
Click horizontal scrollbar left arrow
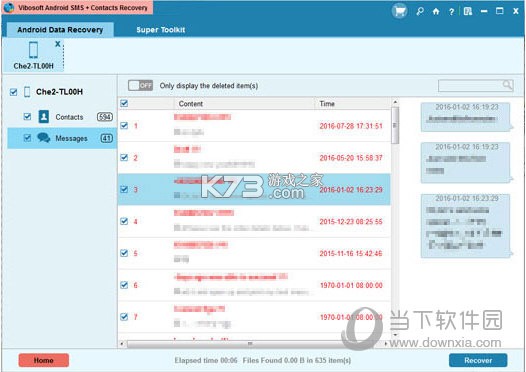tap(122, 343)
